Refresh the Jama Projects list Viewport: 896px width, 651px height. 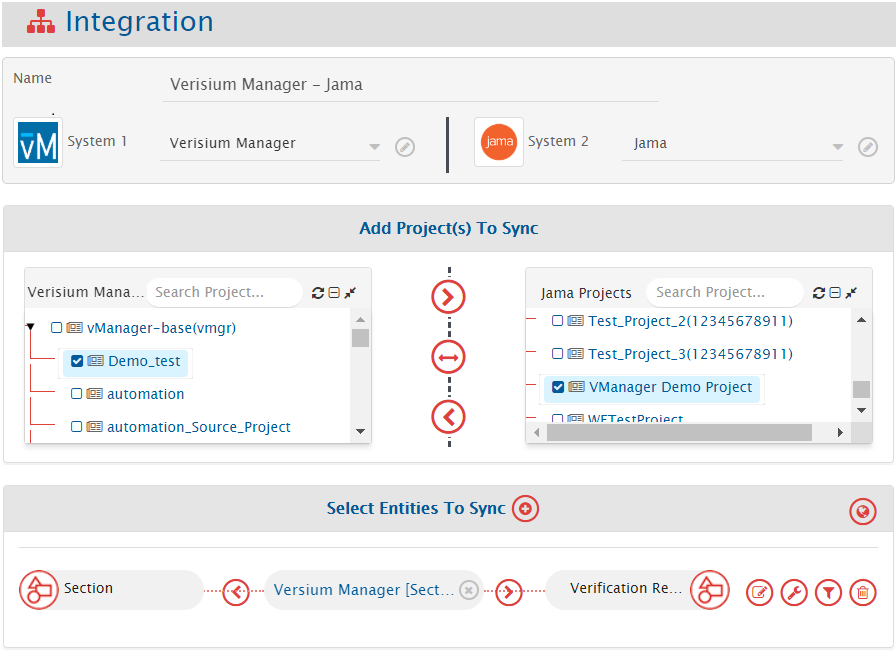[819, 293]
